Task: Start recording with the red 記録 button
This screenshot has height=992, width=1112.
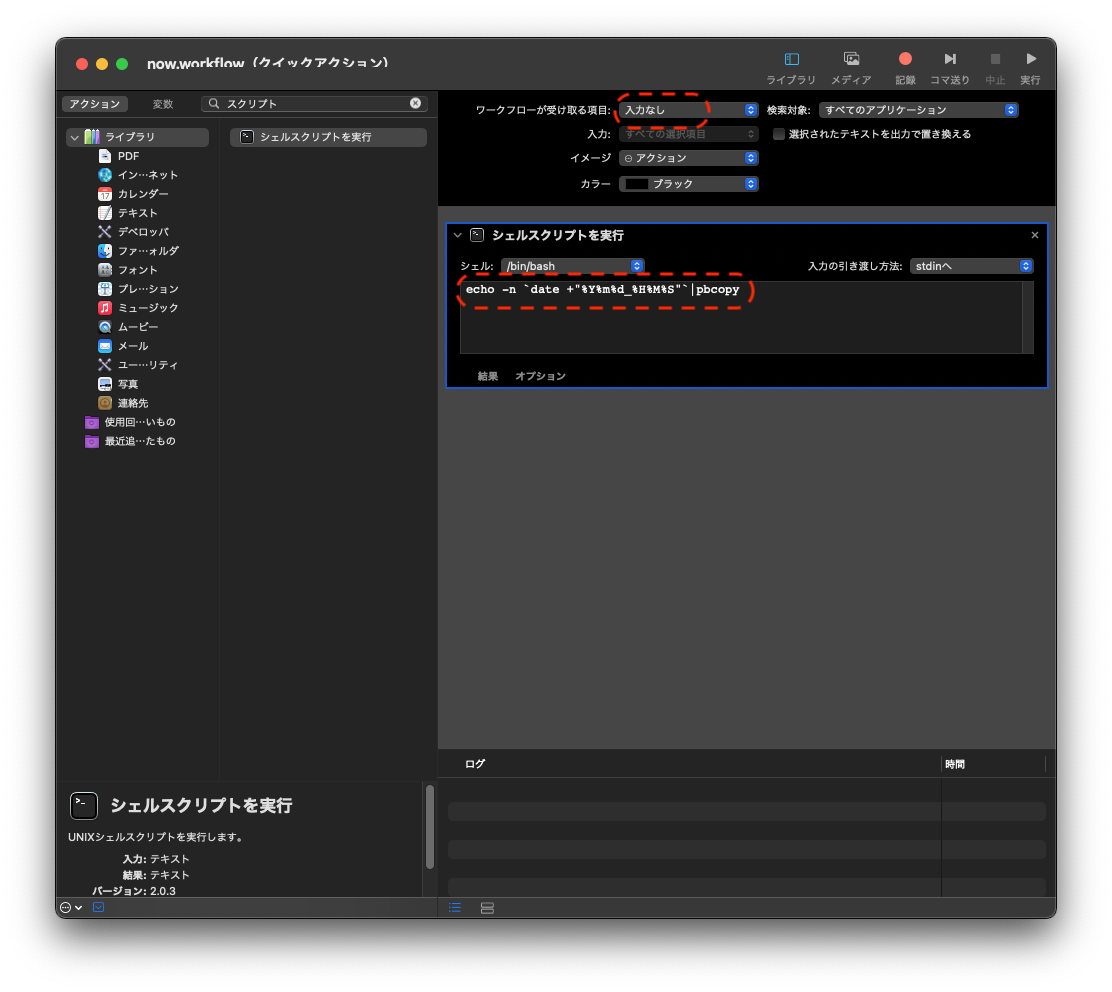Action: [x=905, y=59]
